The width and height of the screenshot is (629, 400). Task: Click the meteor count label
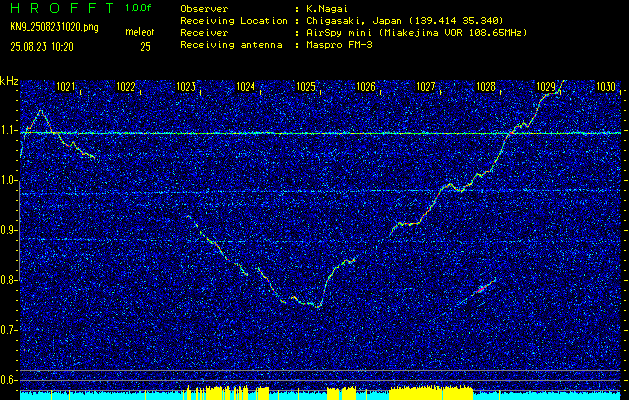pos(140,32)
